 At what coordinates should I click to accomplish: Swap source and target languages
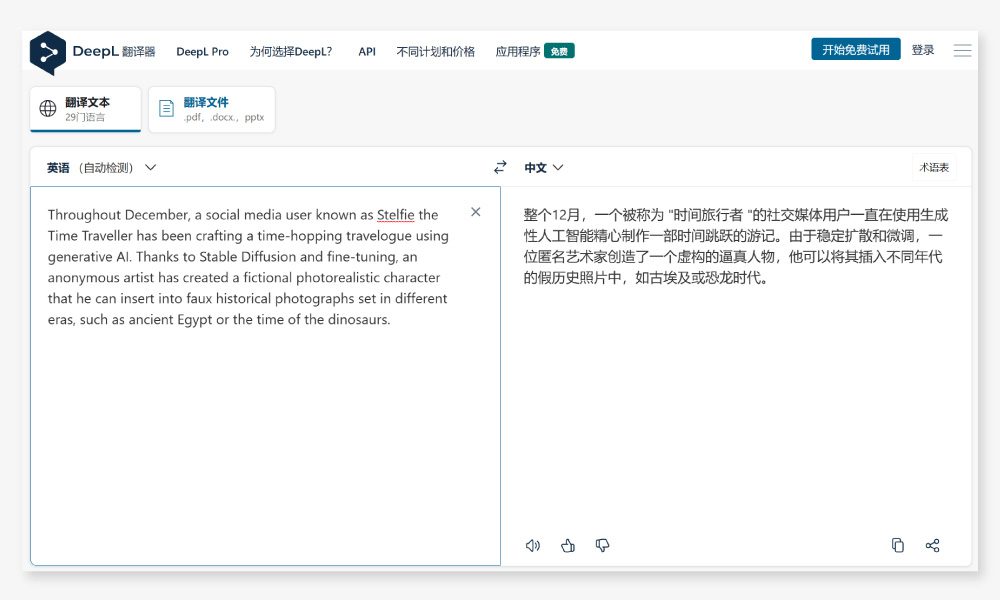(x=500, y=168)
